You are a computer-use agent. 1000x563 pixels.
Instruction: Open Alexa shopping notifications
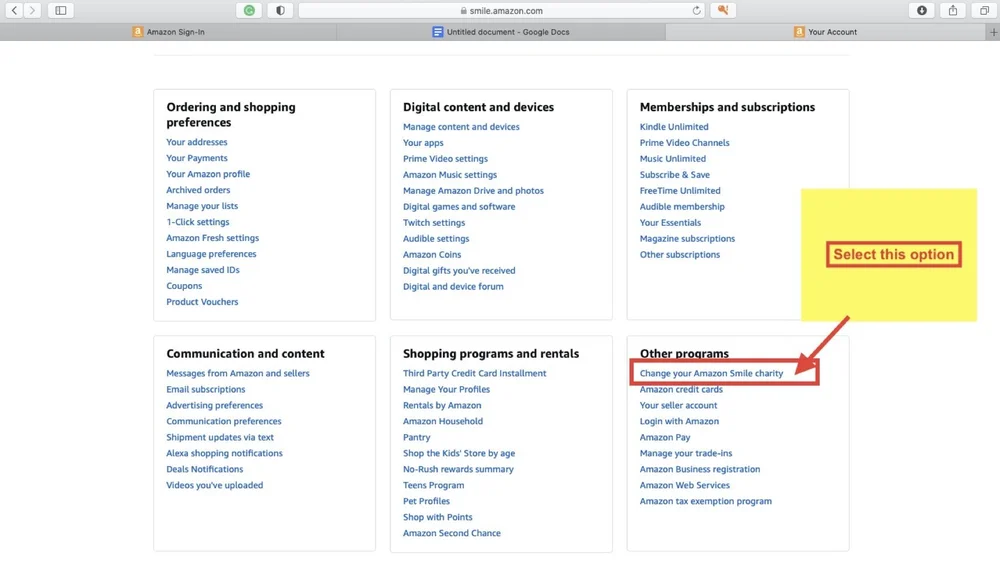[224, 453]
